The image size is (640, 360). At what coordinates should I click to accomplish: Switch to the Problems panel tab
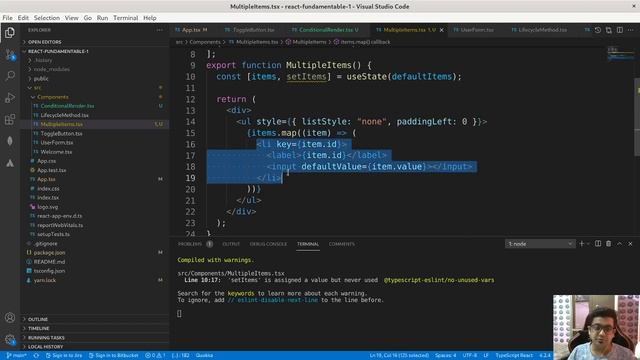195,244
